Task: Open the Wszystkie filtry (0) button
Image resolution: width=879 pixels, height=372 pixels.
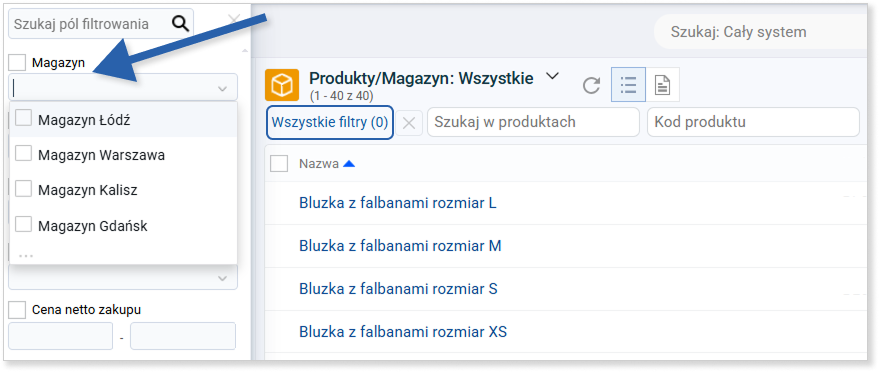Action: 330,122
